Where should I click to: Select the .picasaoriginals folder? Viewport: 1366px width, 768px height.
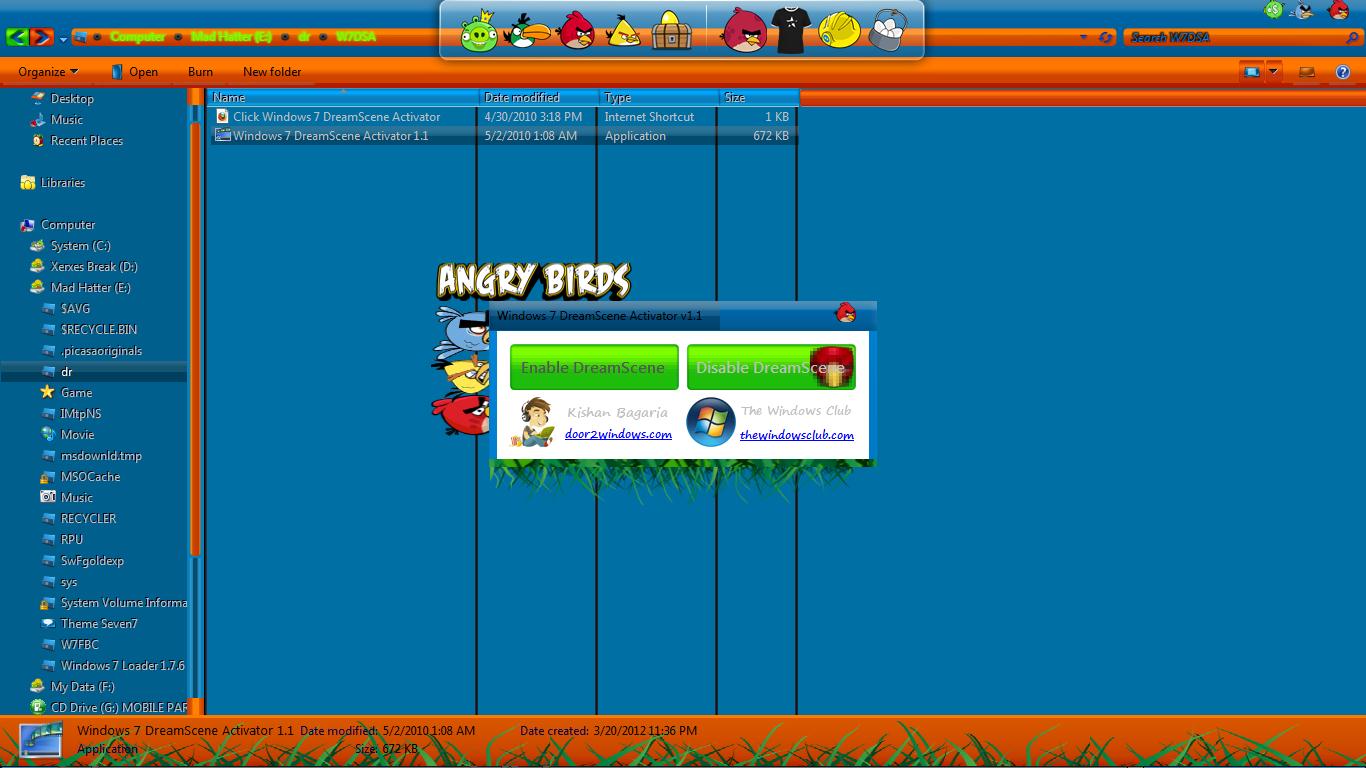click(x=101, y=351)
